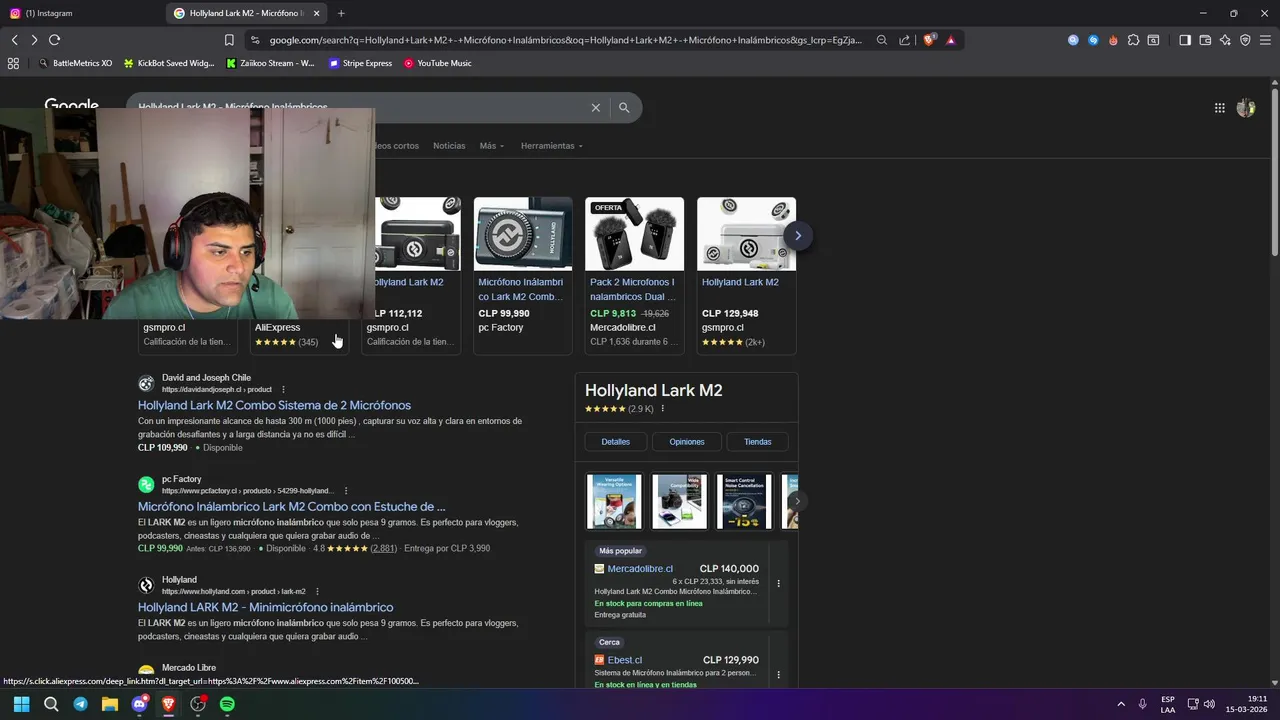
Task: Open the extensions puzzle menu
Action: (1133, 40)
